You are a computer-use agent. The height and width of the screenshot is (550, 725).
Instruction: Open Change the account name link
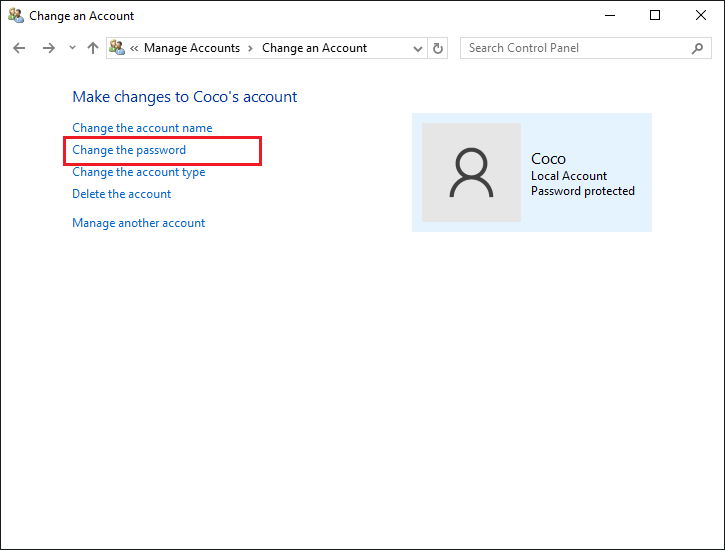(142, 128)
